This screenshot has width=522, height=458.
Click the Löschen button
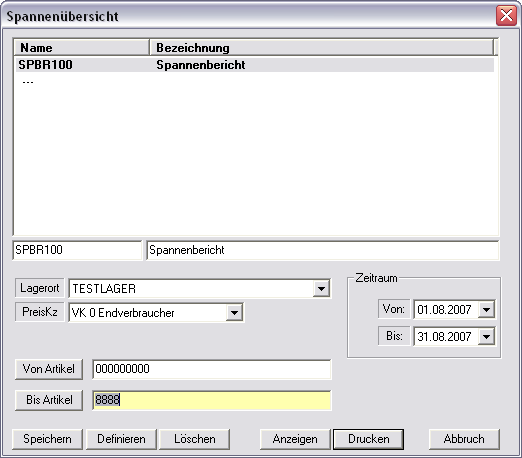195,439
